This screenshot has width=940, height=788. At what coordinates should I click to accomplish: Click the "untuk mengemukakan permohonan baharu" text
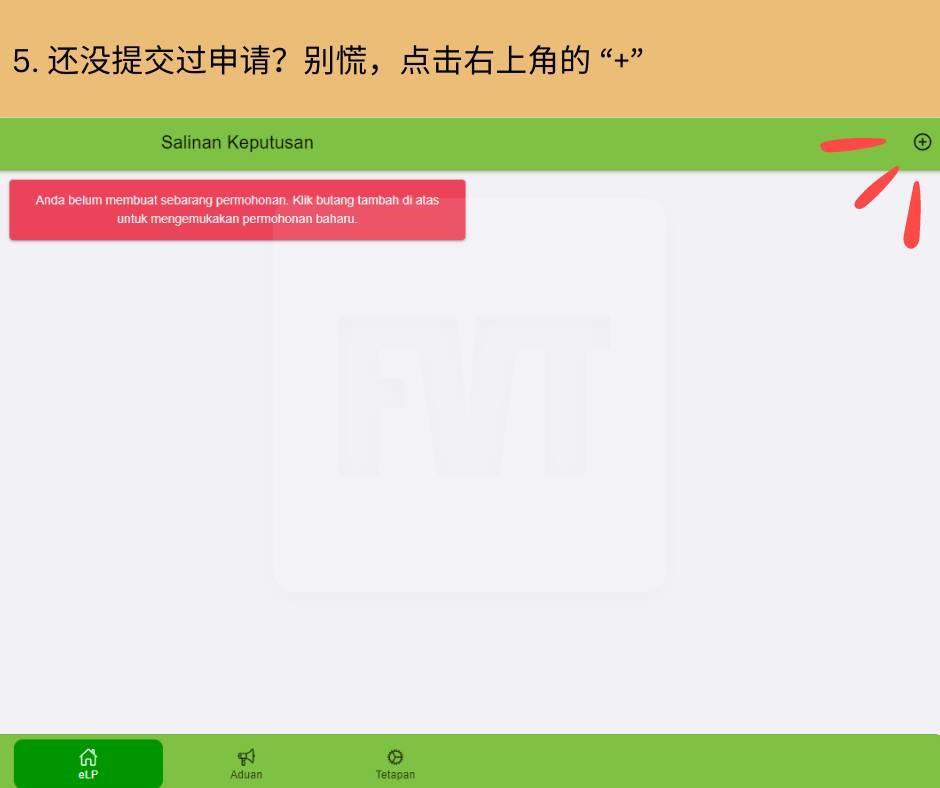(237, 218)
